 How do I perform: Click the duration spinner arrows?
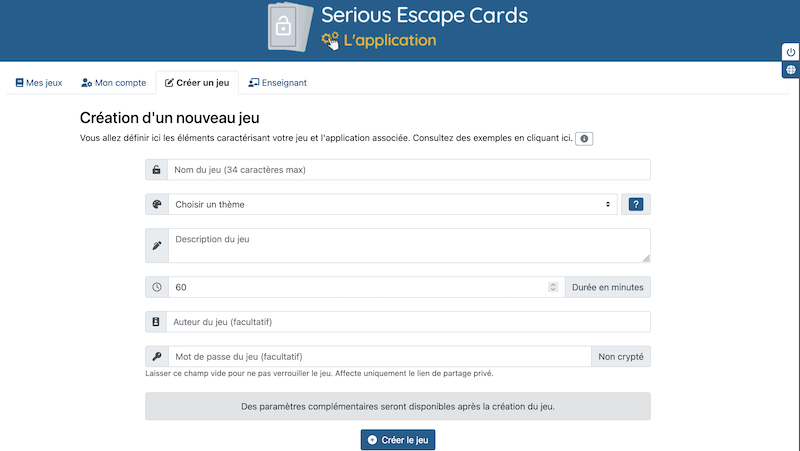[553, 287]
